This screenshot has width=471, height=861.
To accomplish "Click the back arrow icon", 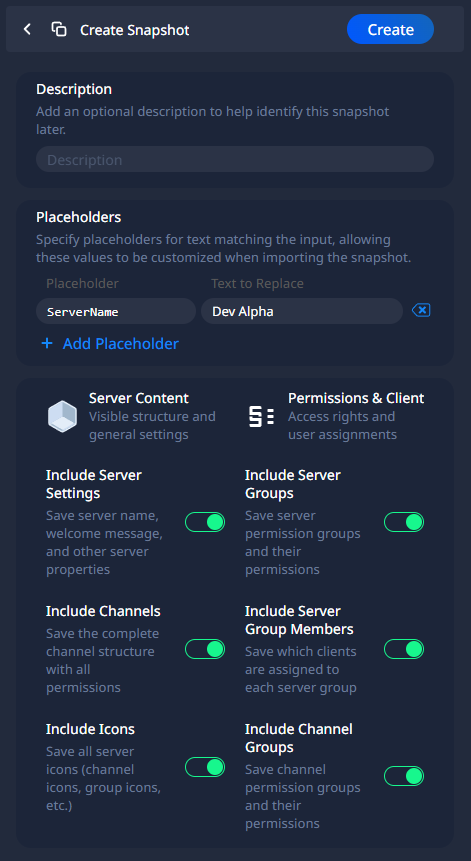I will (27, 30).
